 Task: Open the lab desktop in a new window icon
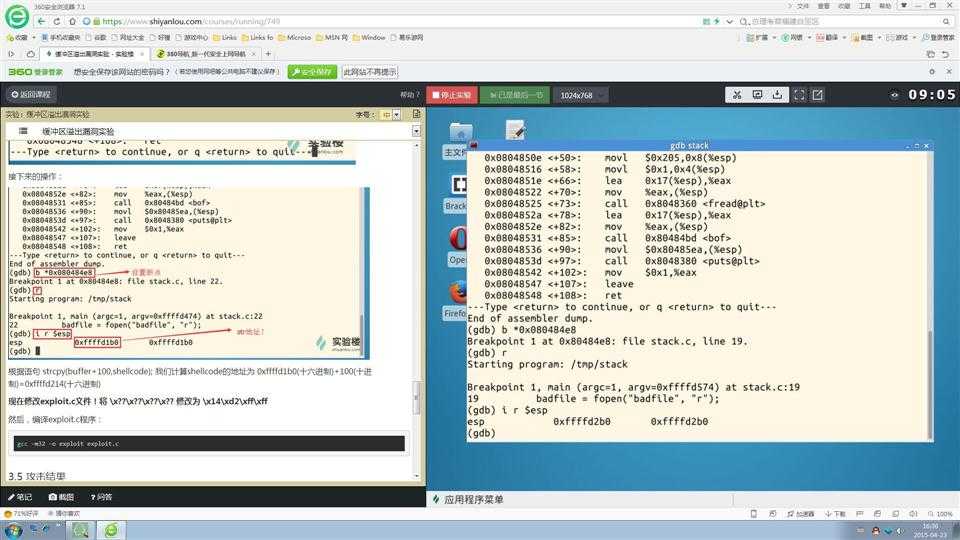point(818,95)
